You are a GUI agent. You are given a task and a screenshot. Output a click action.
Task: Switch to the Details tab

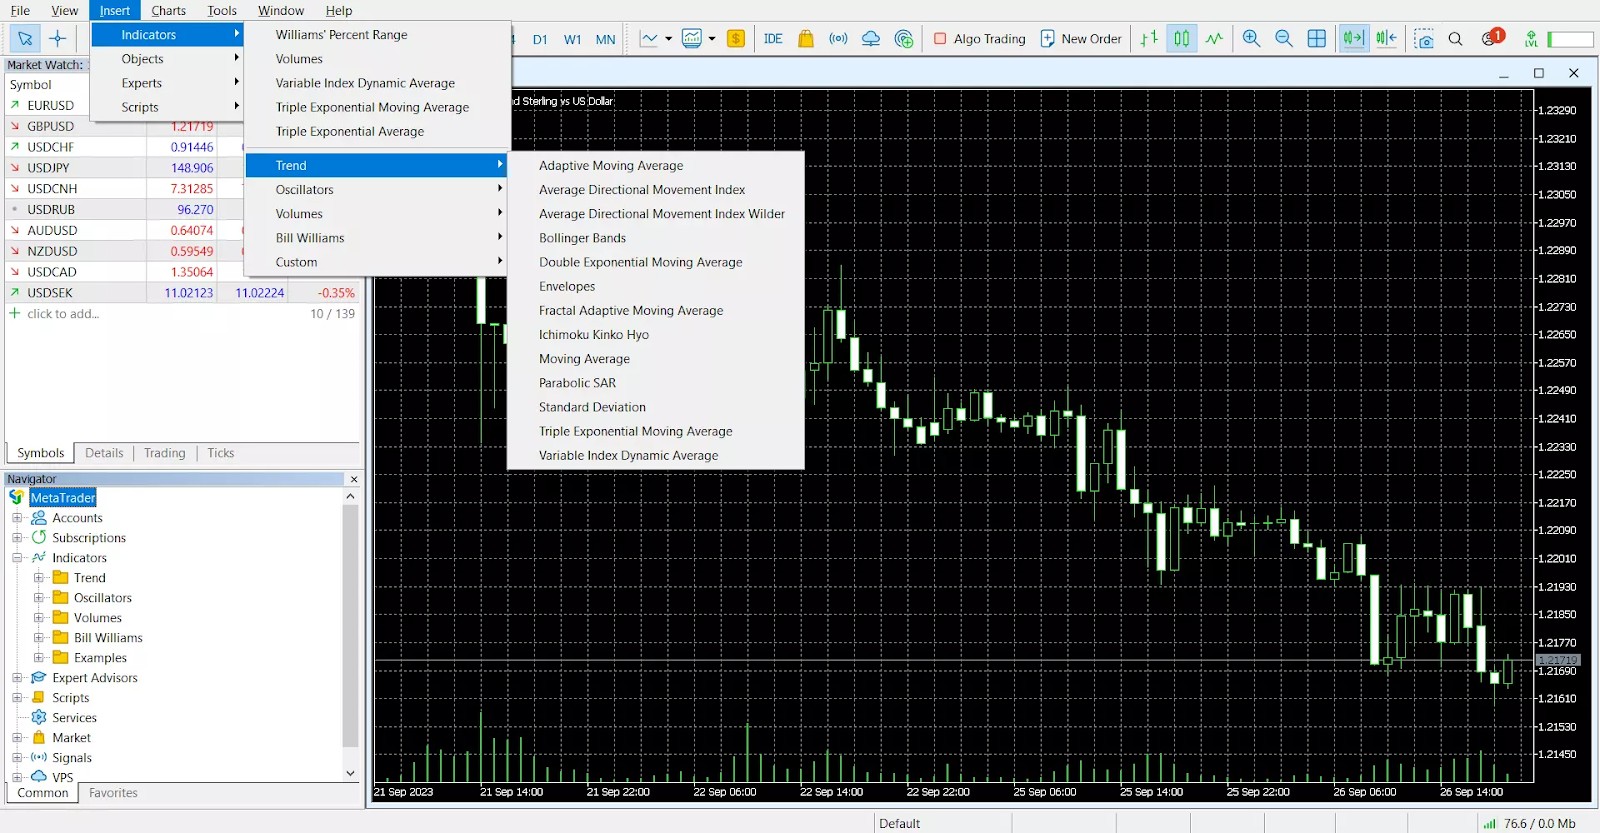[104, 453]
